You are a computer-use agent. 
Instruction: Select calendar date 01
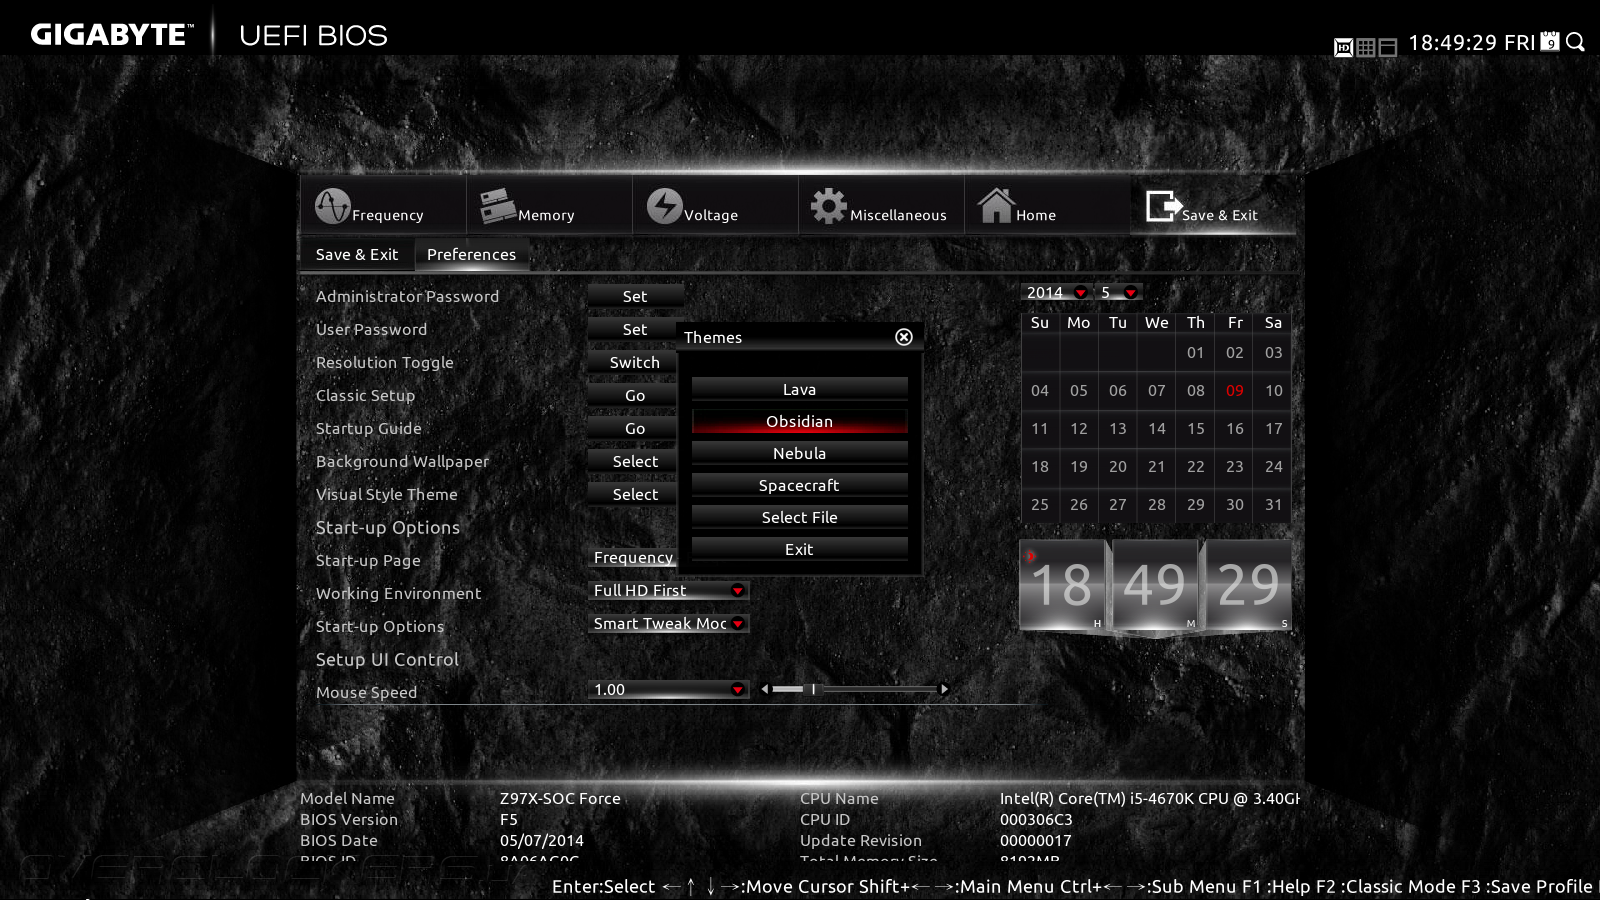[1196, 352]
